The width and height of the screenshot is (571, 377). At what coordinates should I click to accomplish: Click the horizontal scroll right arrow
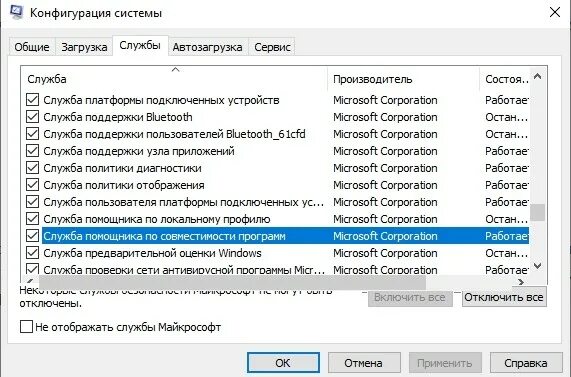pos(521,282)
